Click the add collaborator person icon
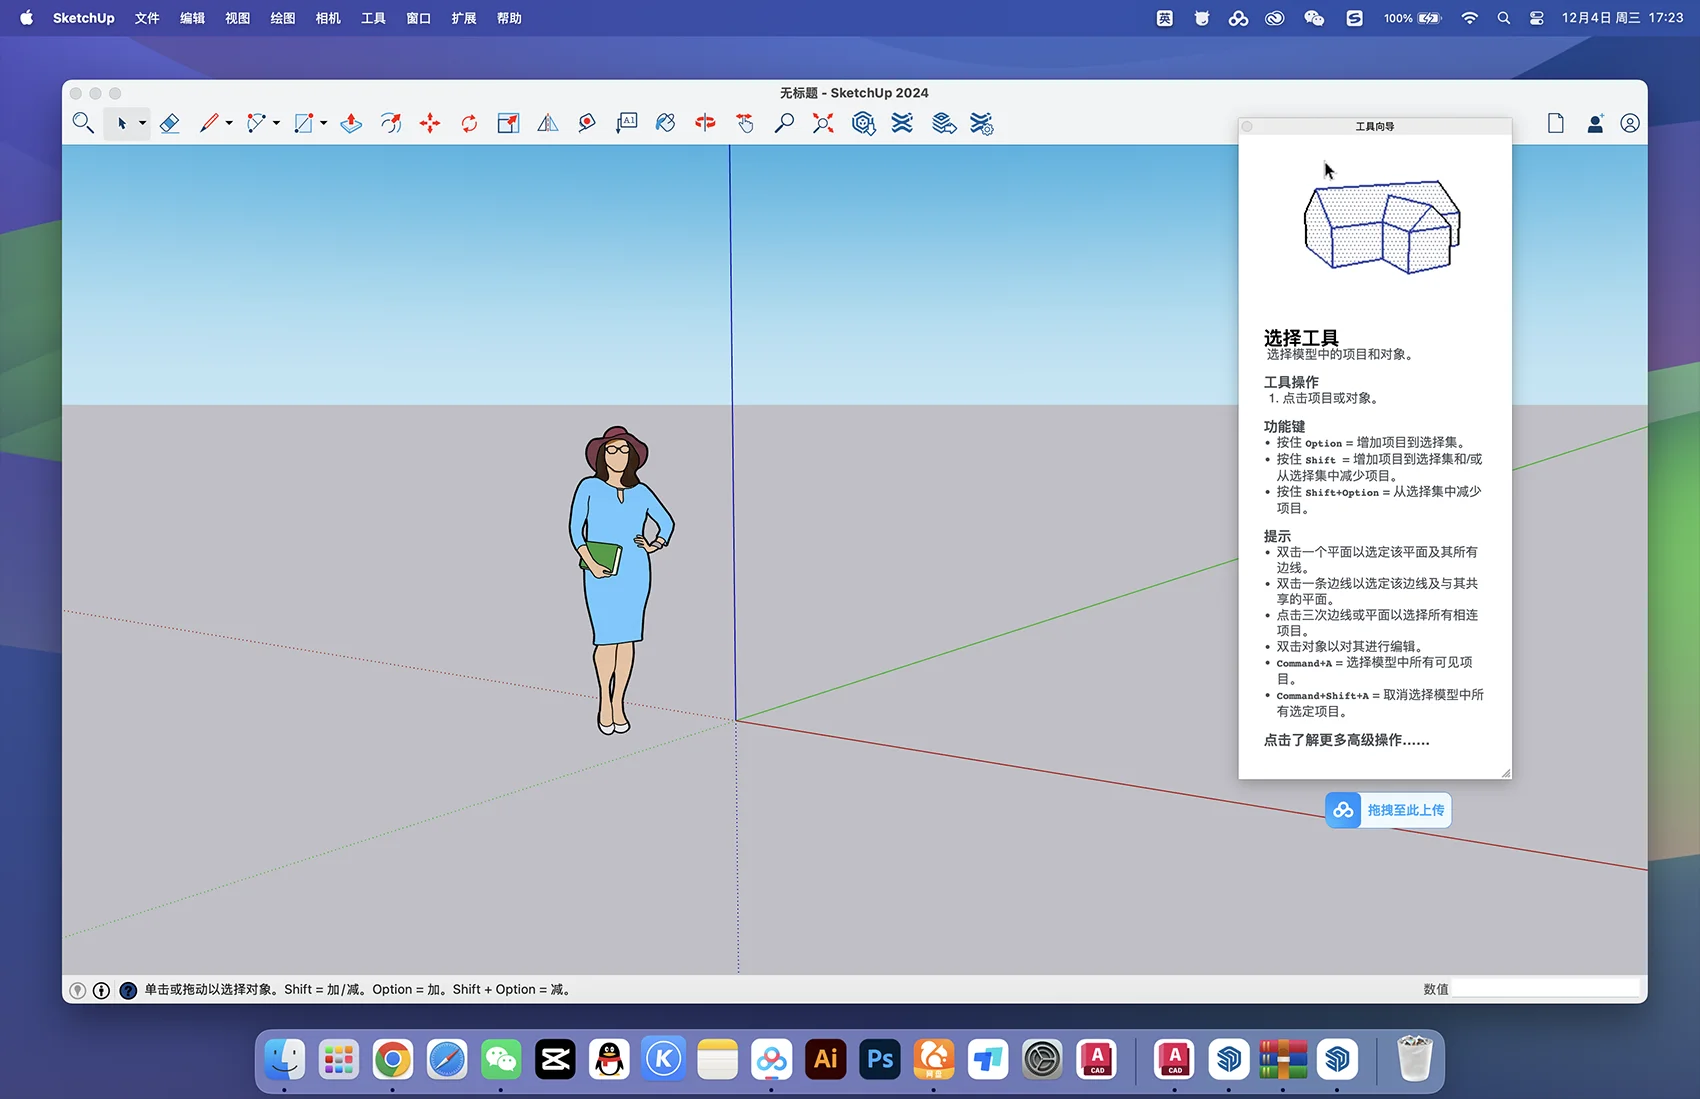 point(1595,123)
